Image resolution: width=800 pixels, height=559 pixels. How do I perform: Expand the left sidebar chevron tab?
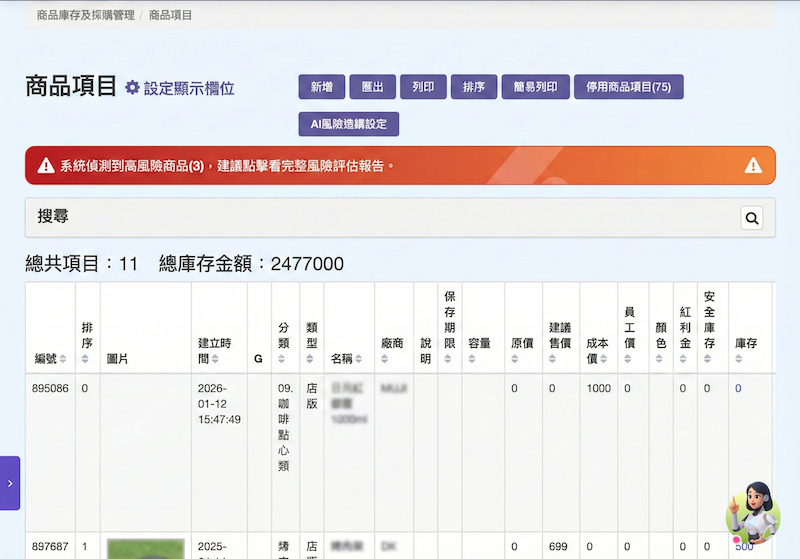click(x=10, y=483)
